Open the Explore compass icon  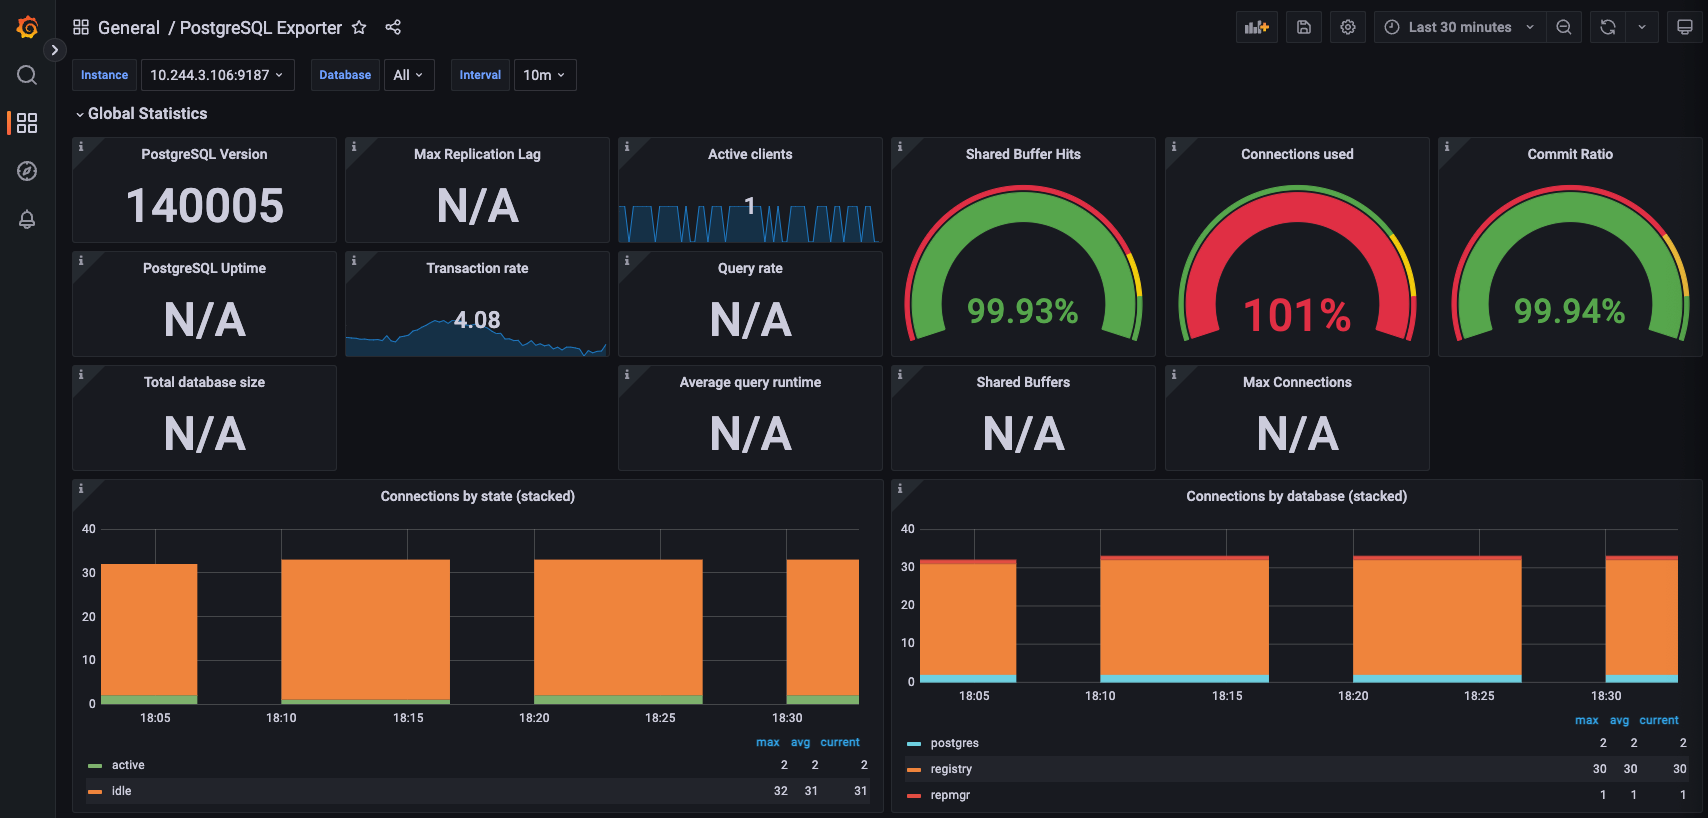coord(27,171)
